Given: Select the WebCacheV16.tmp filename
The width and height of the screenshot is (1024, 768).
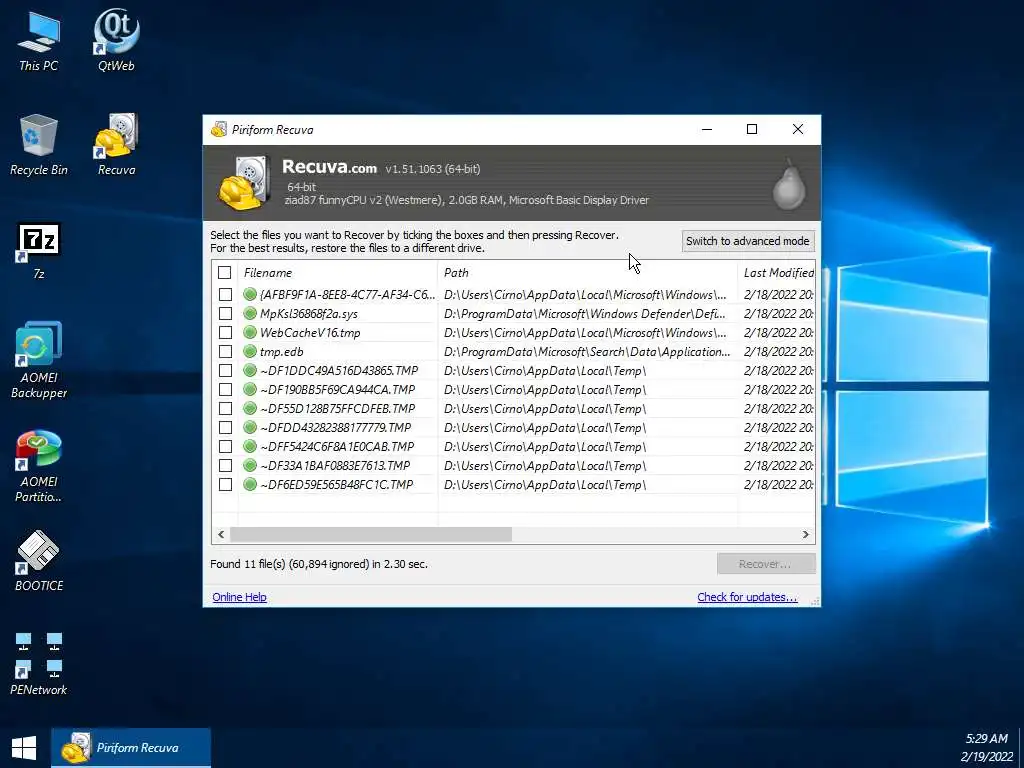Looking at the screenshot, I should tap(310, 332).
